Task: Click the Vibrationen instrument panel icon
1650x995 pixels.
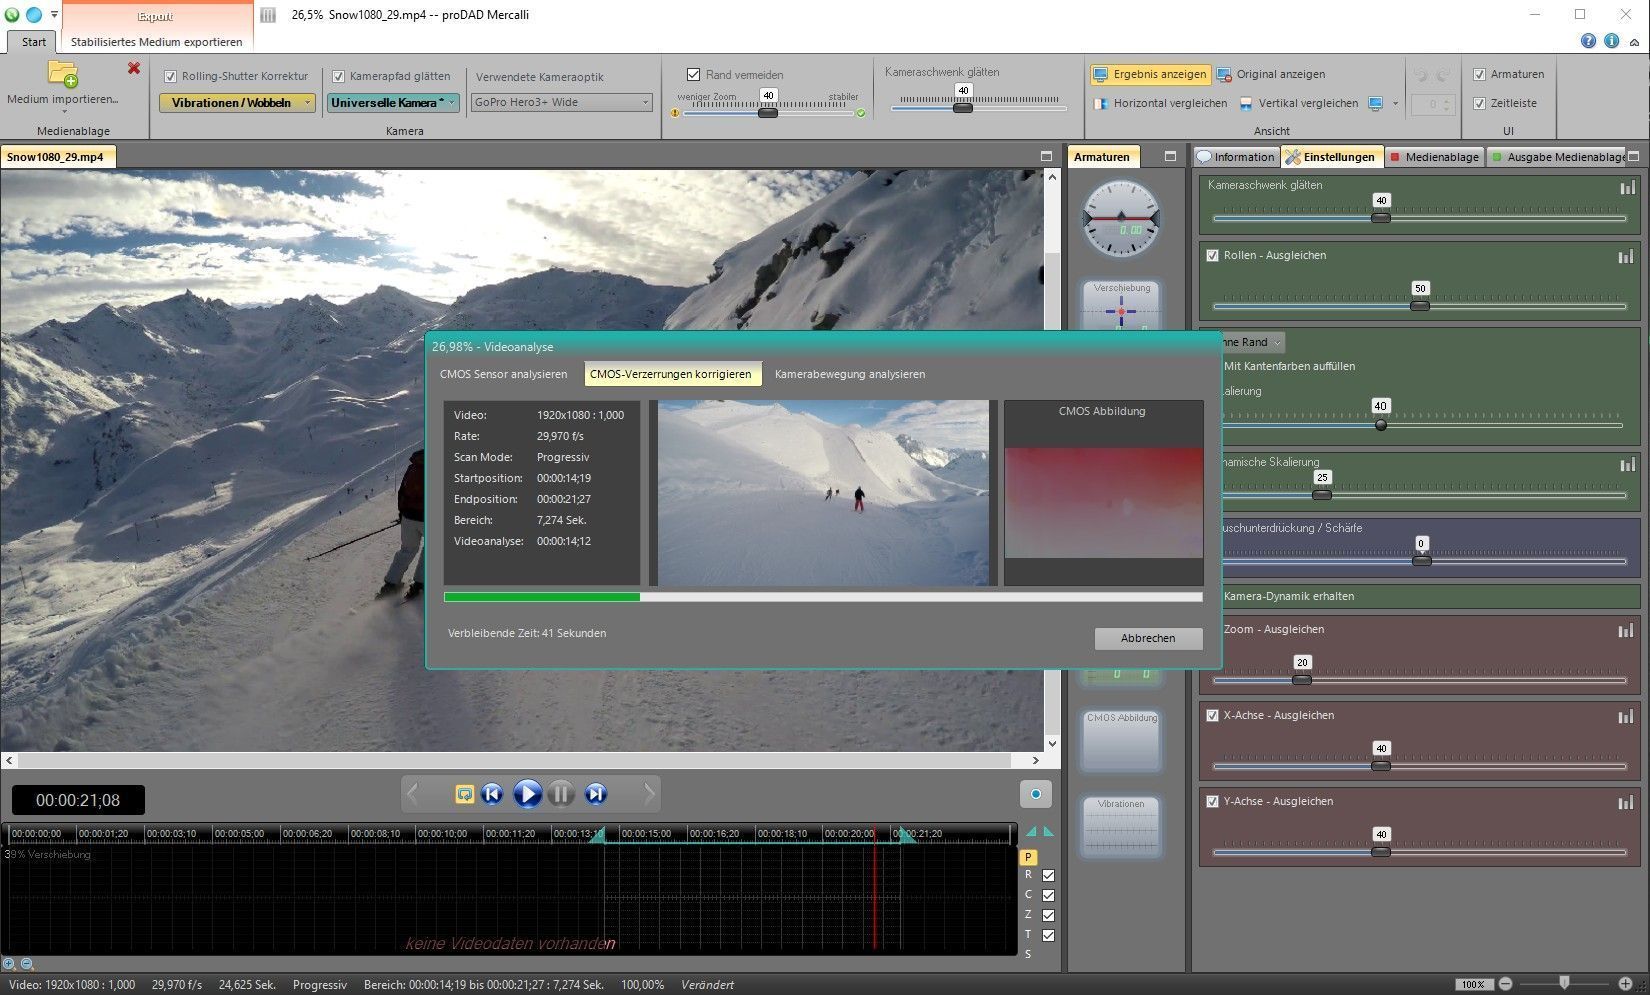Action: tap(1121, 826)
